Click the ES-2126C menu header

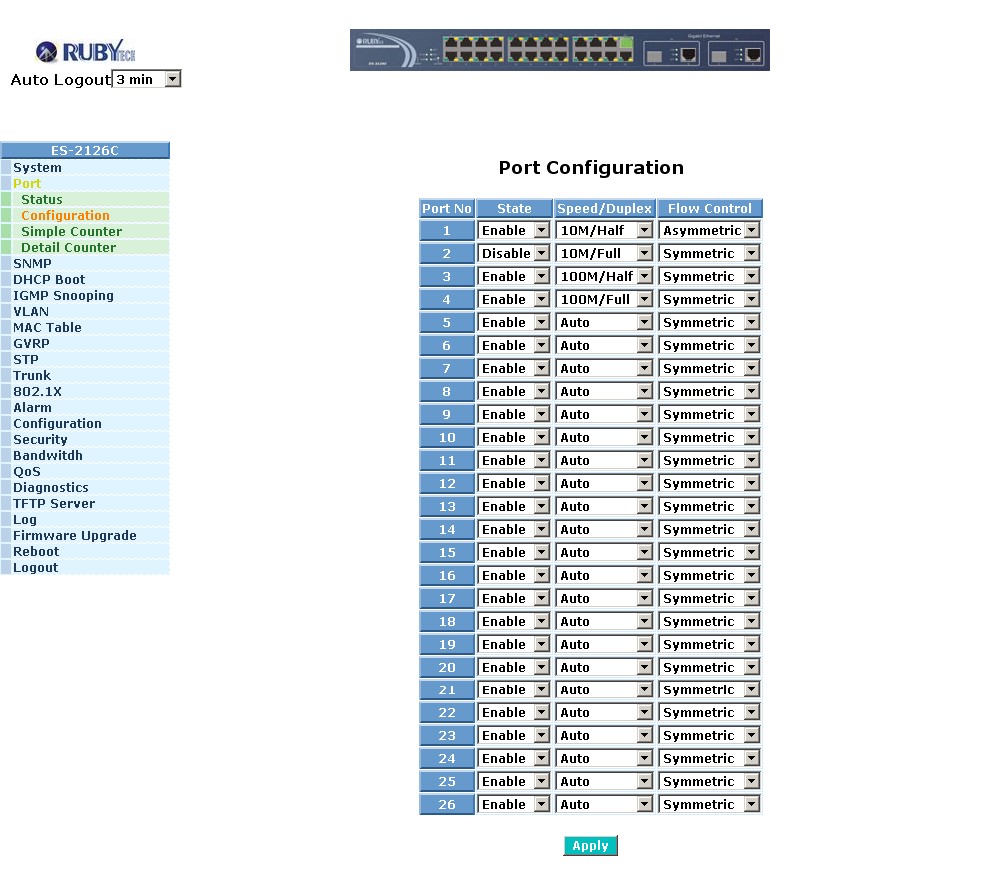[85, 150]
